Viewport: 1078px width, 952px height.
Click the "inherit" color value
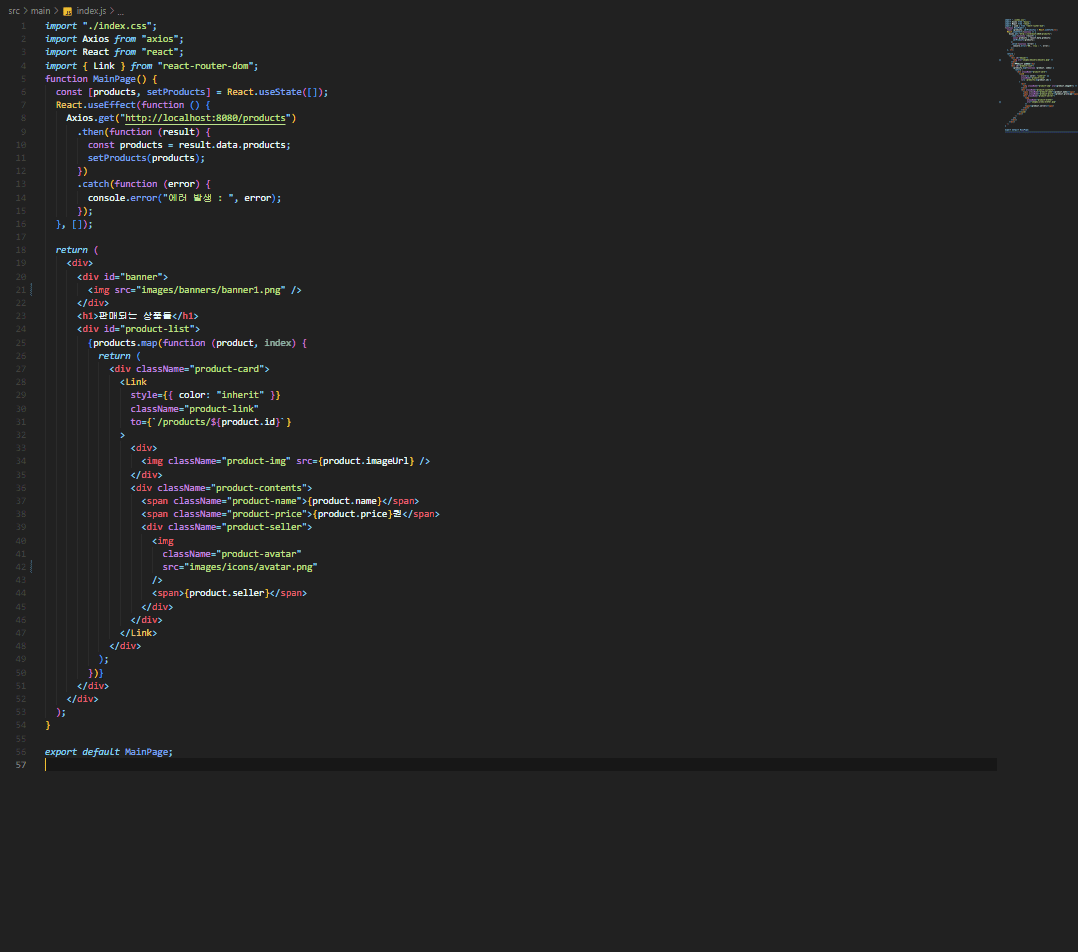pos(240,395)
